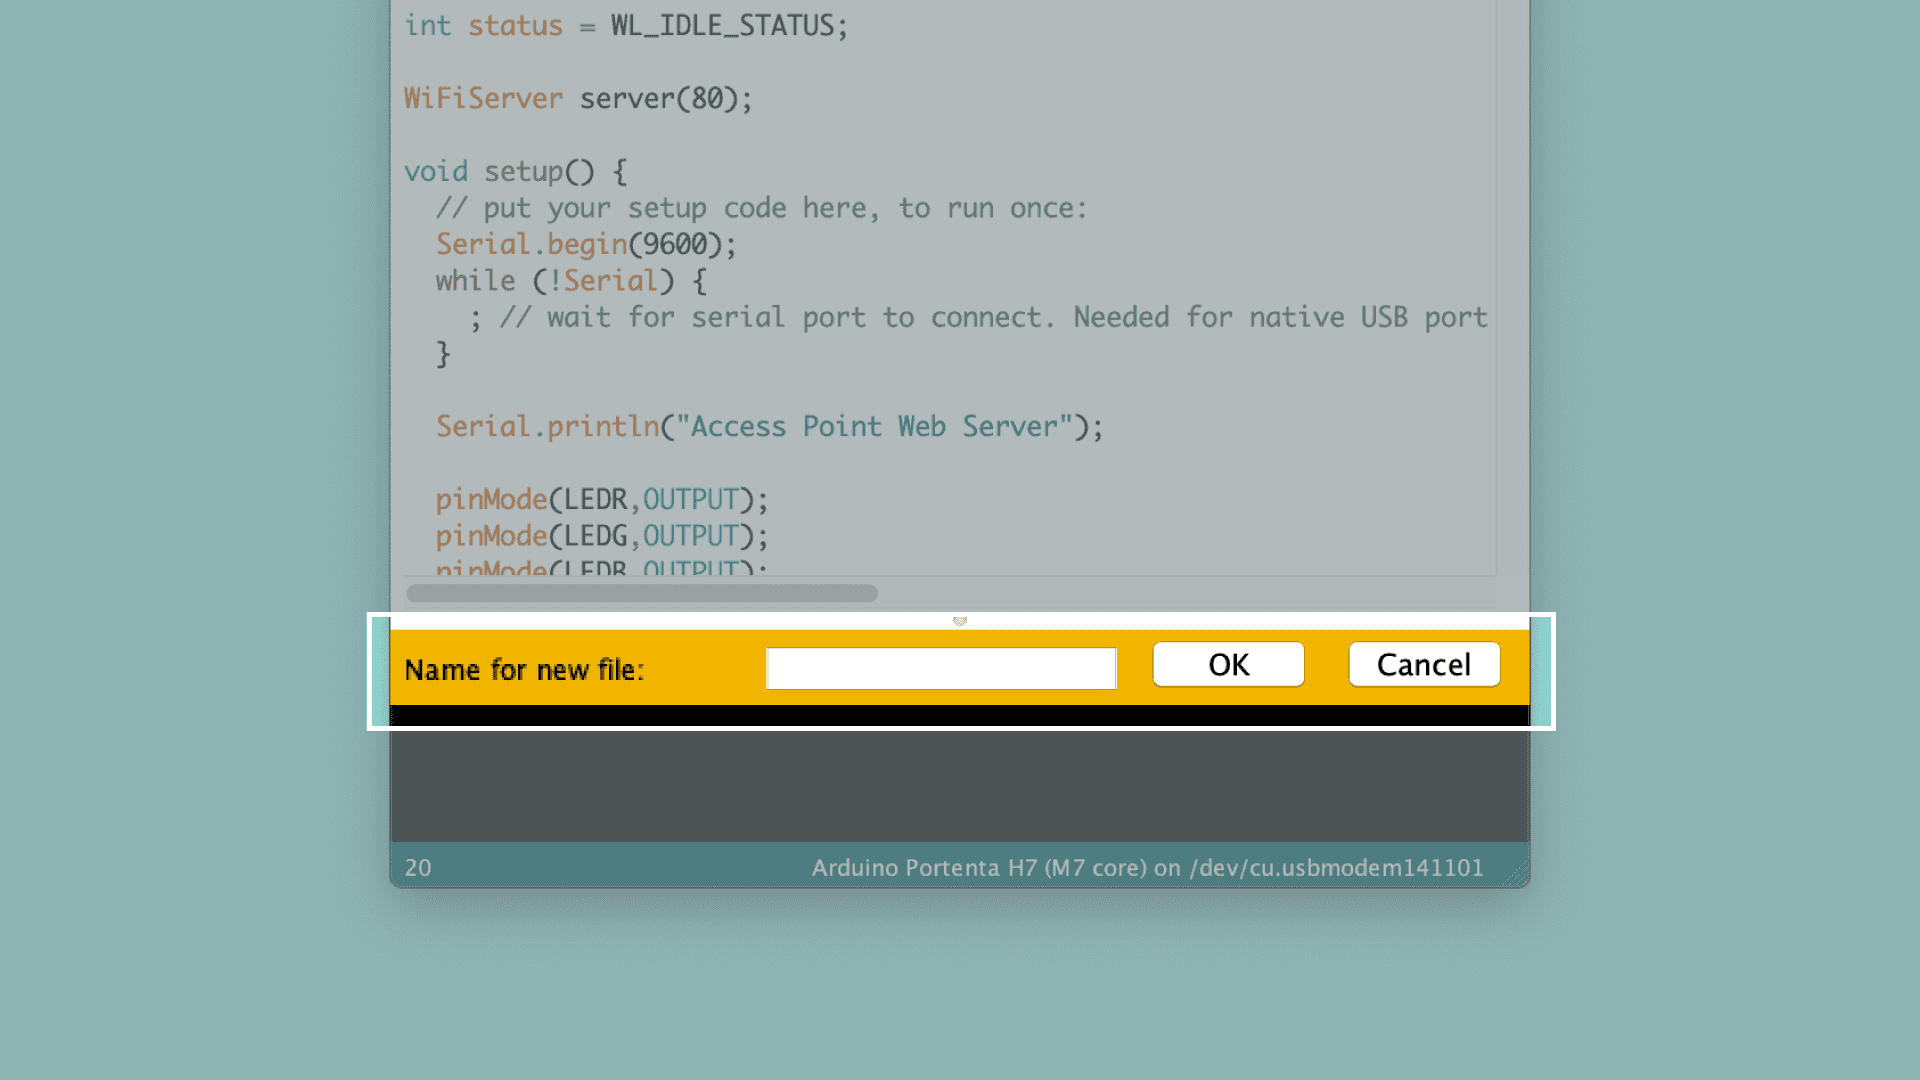Click the "Access Point Web Server" println line

[769, 427]
